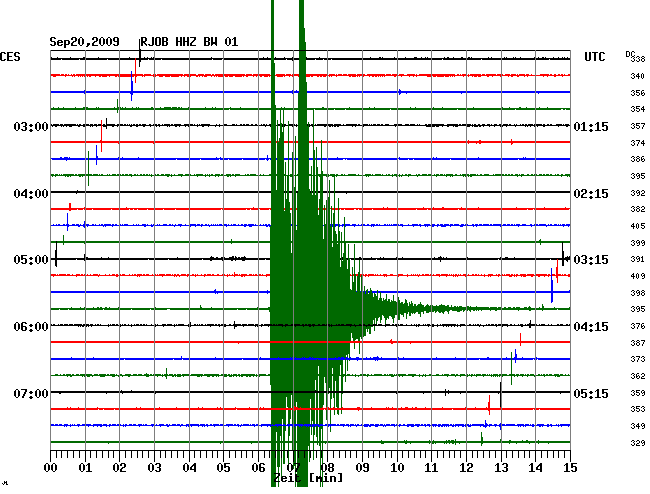Click the 02:15 UTC time label
The height and width of the screenshot is (494, 650).
pos(591,194)
